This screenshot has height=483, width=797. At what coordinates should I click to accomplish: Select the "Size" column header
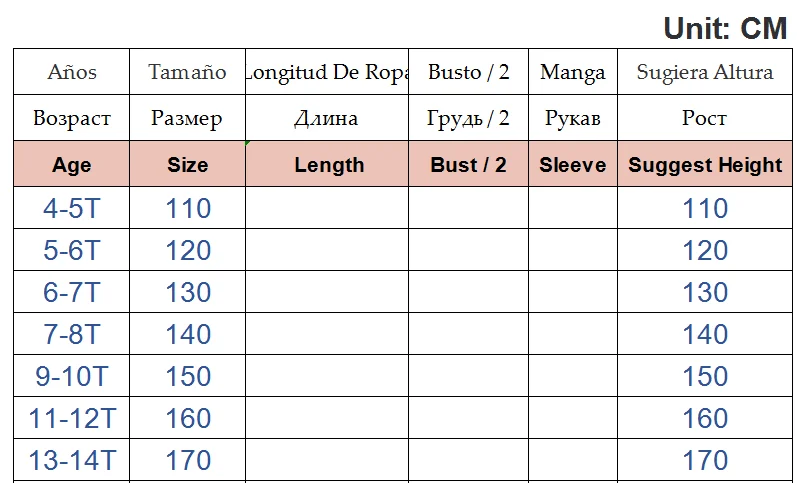coord(188,165)
